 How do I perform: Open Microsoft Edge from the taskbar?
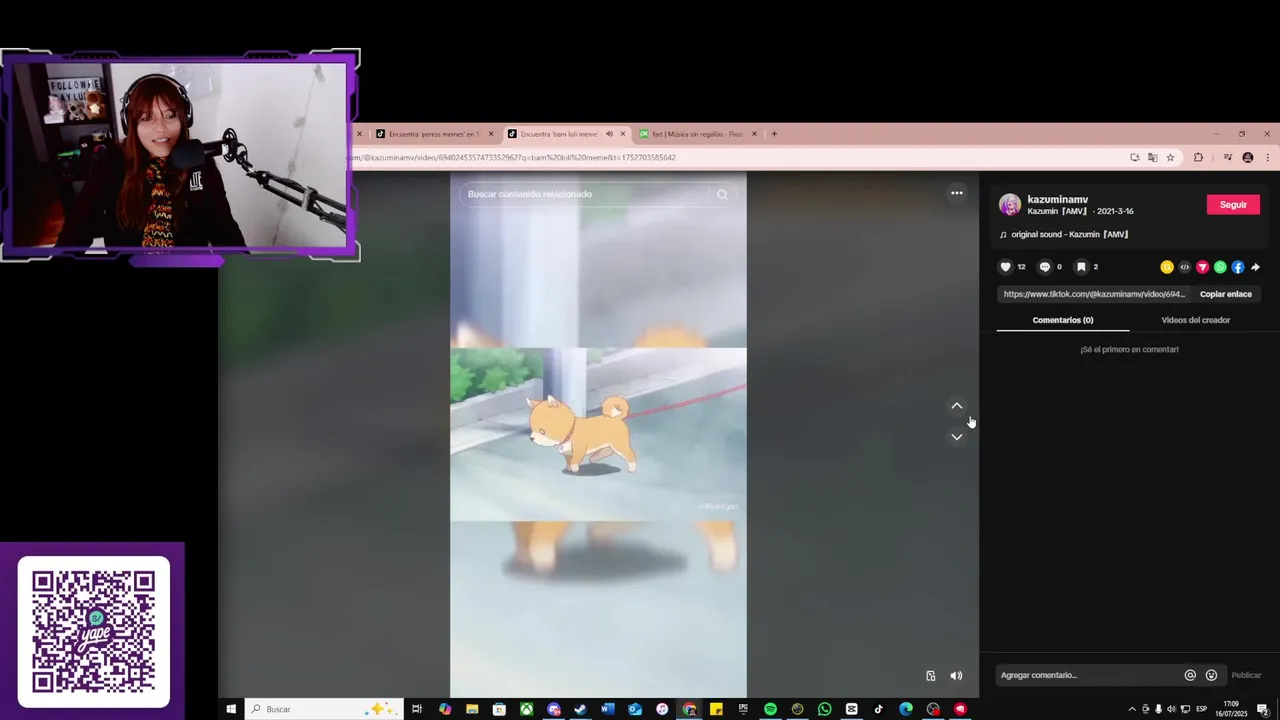click(x=906, y=709)
